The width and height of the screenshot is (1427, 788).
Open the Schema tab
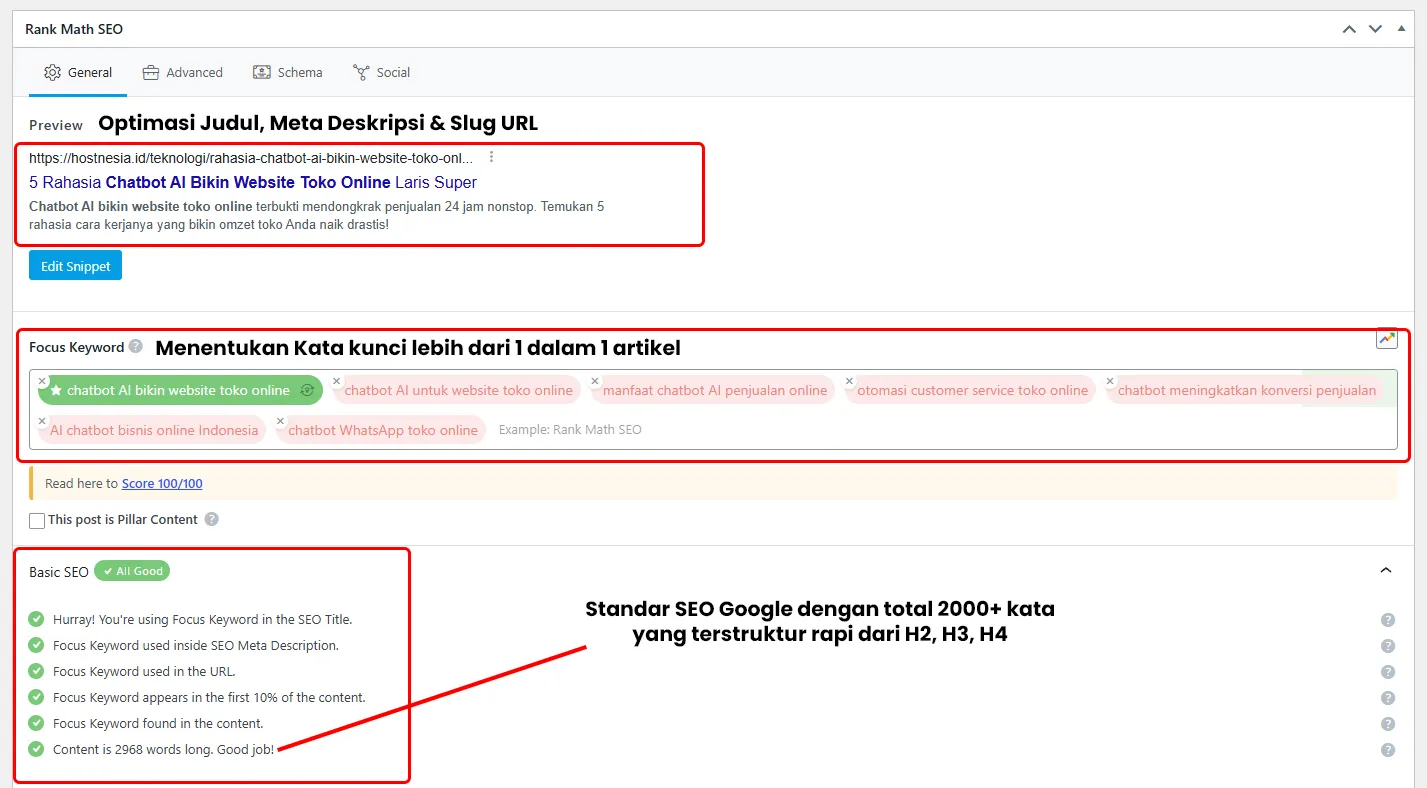coord(287,72)
